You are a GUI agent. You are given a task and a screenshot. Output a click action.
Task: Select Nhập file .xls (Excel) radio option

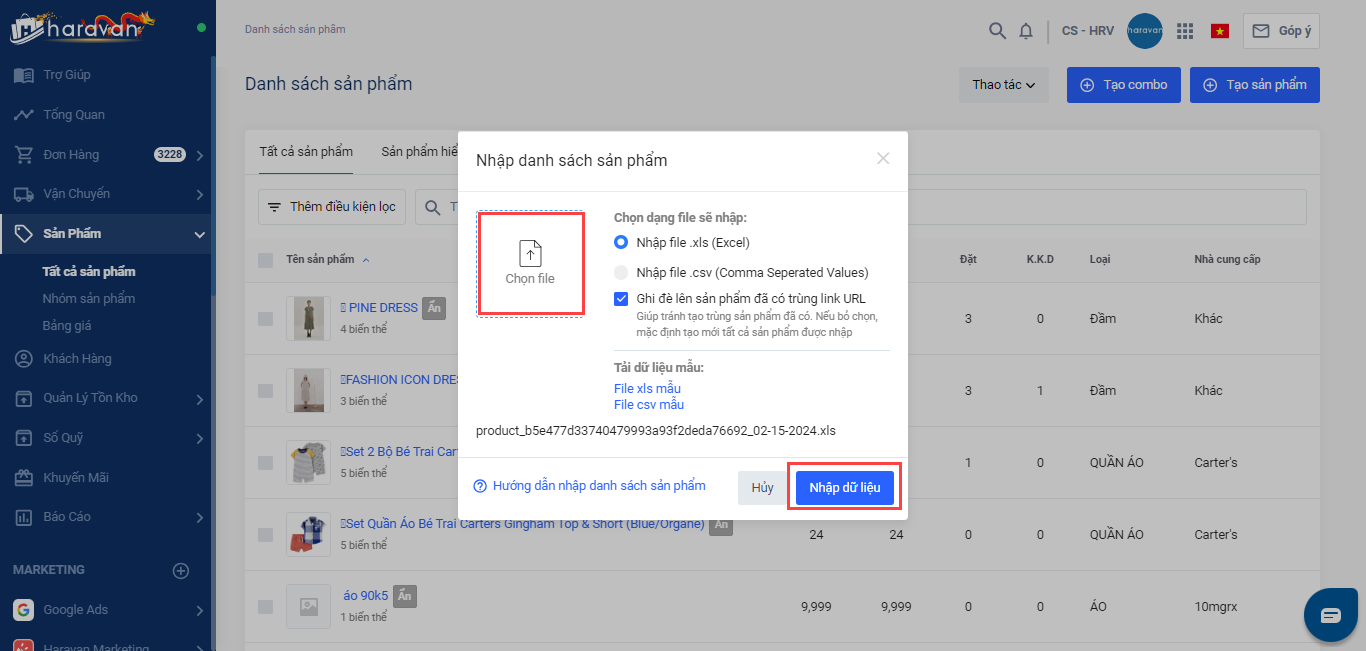pyautogui.click(x=621, y=242)
